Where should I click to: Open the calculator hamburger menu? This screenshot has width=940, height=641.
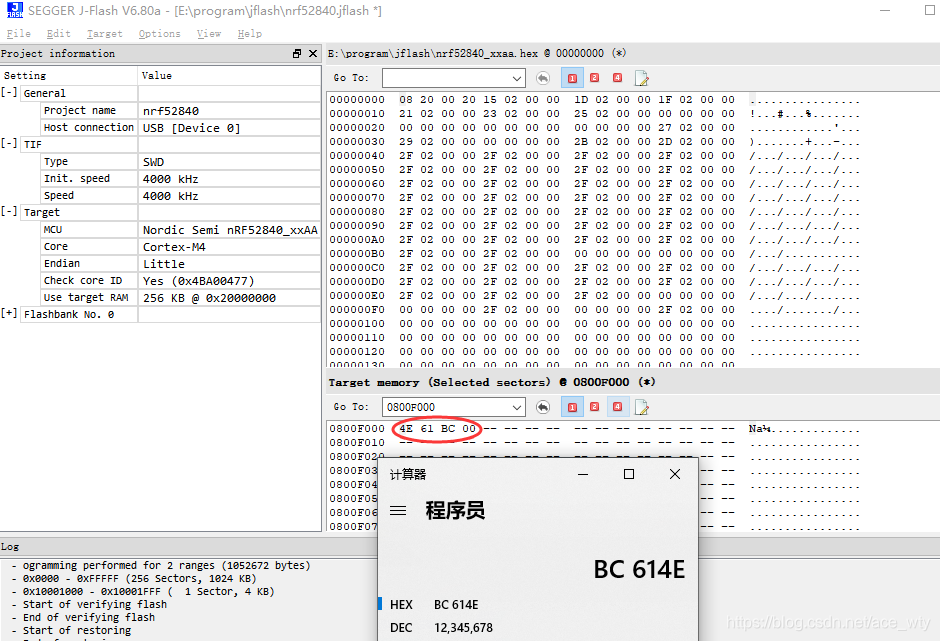pos(399,509)
